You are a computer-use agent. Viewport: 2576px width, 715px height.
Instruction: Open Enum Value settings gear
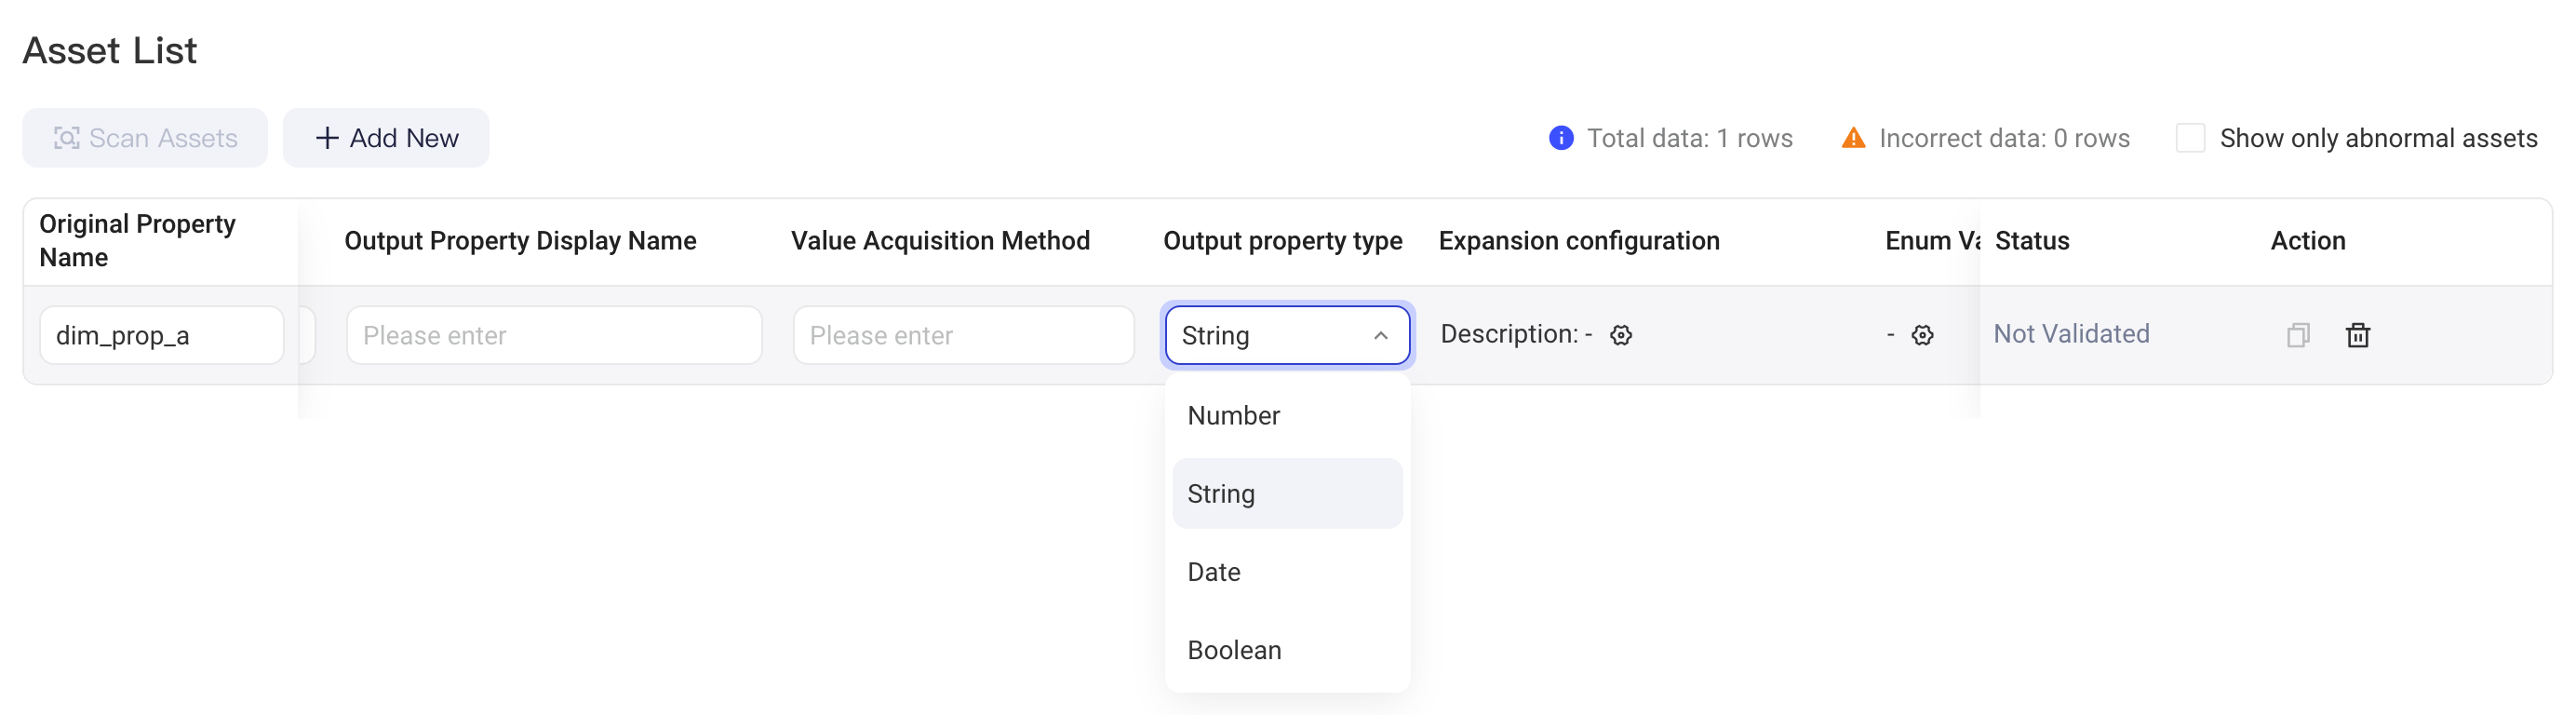pyautogui.click(x=1922, y=335)
